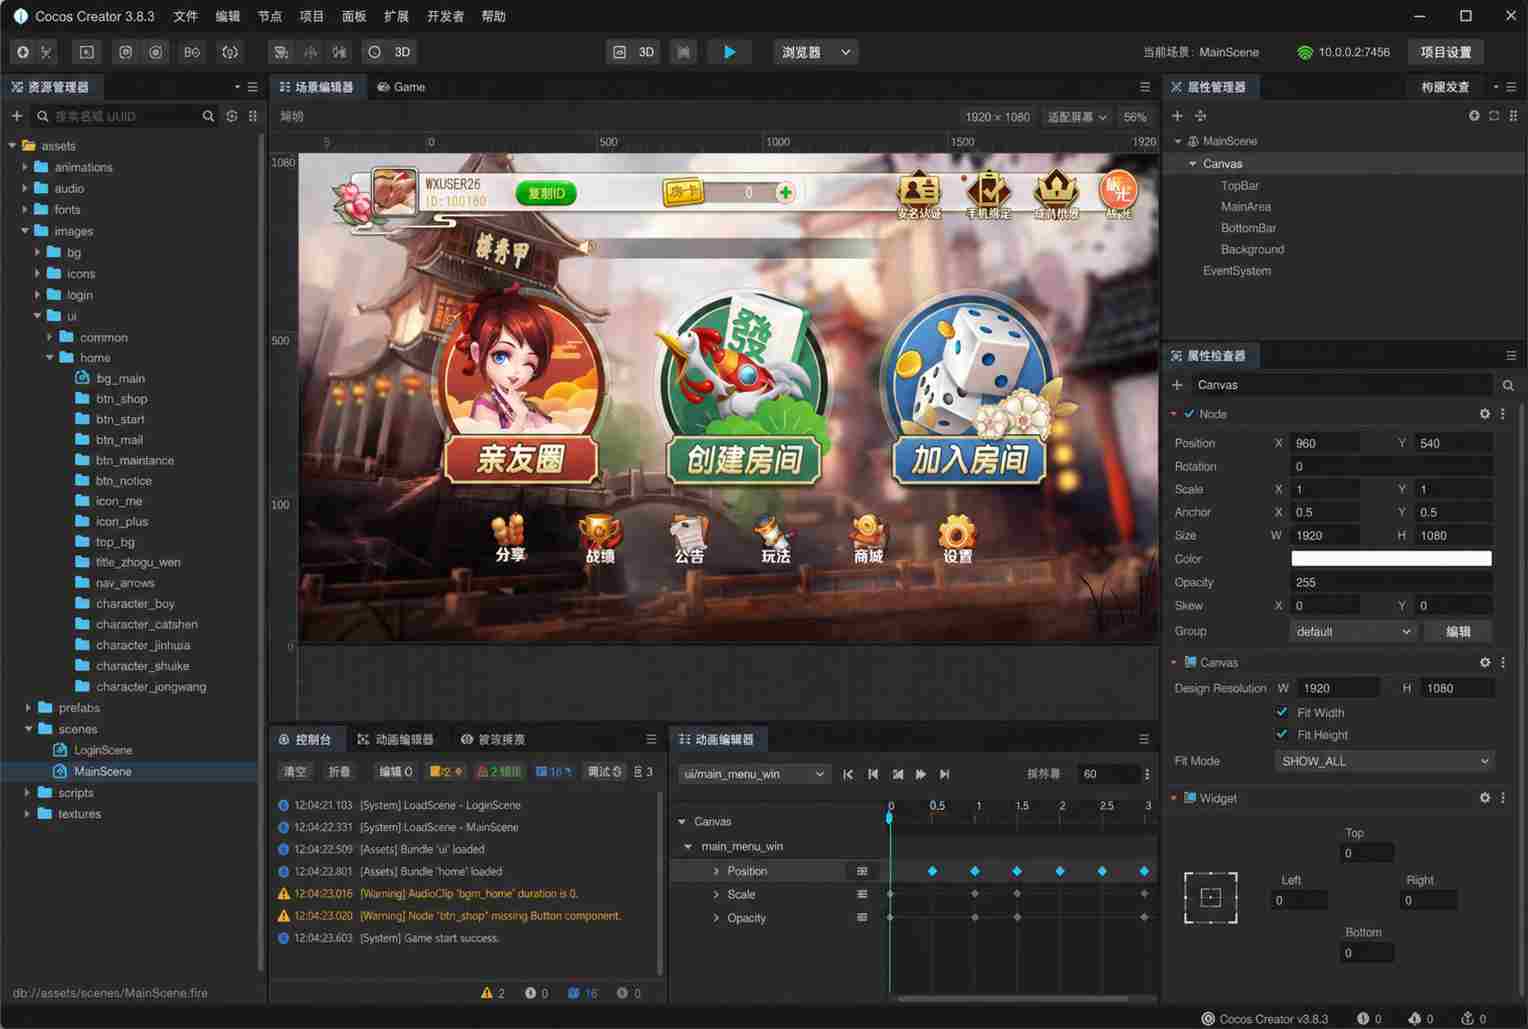Switch to the Game tab

click(401, 87)
